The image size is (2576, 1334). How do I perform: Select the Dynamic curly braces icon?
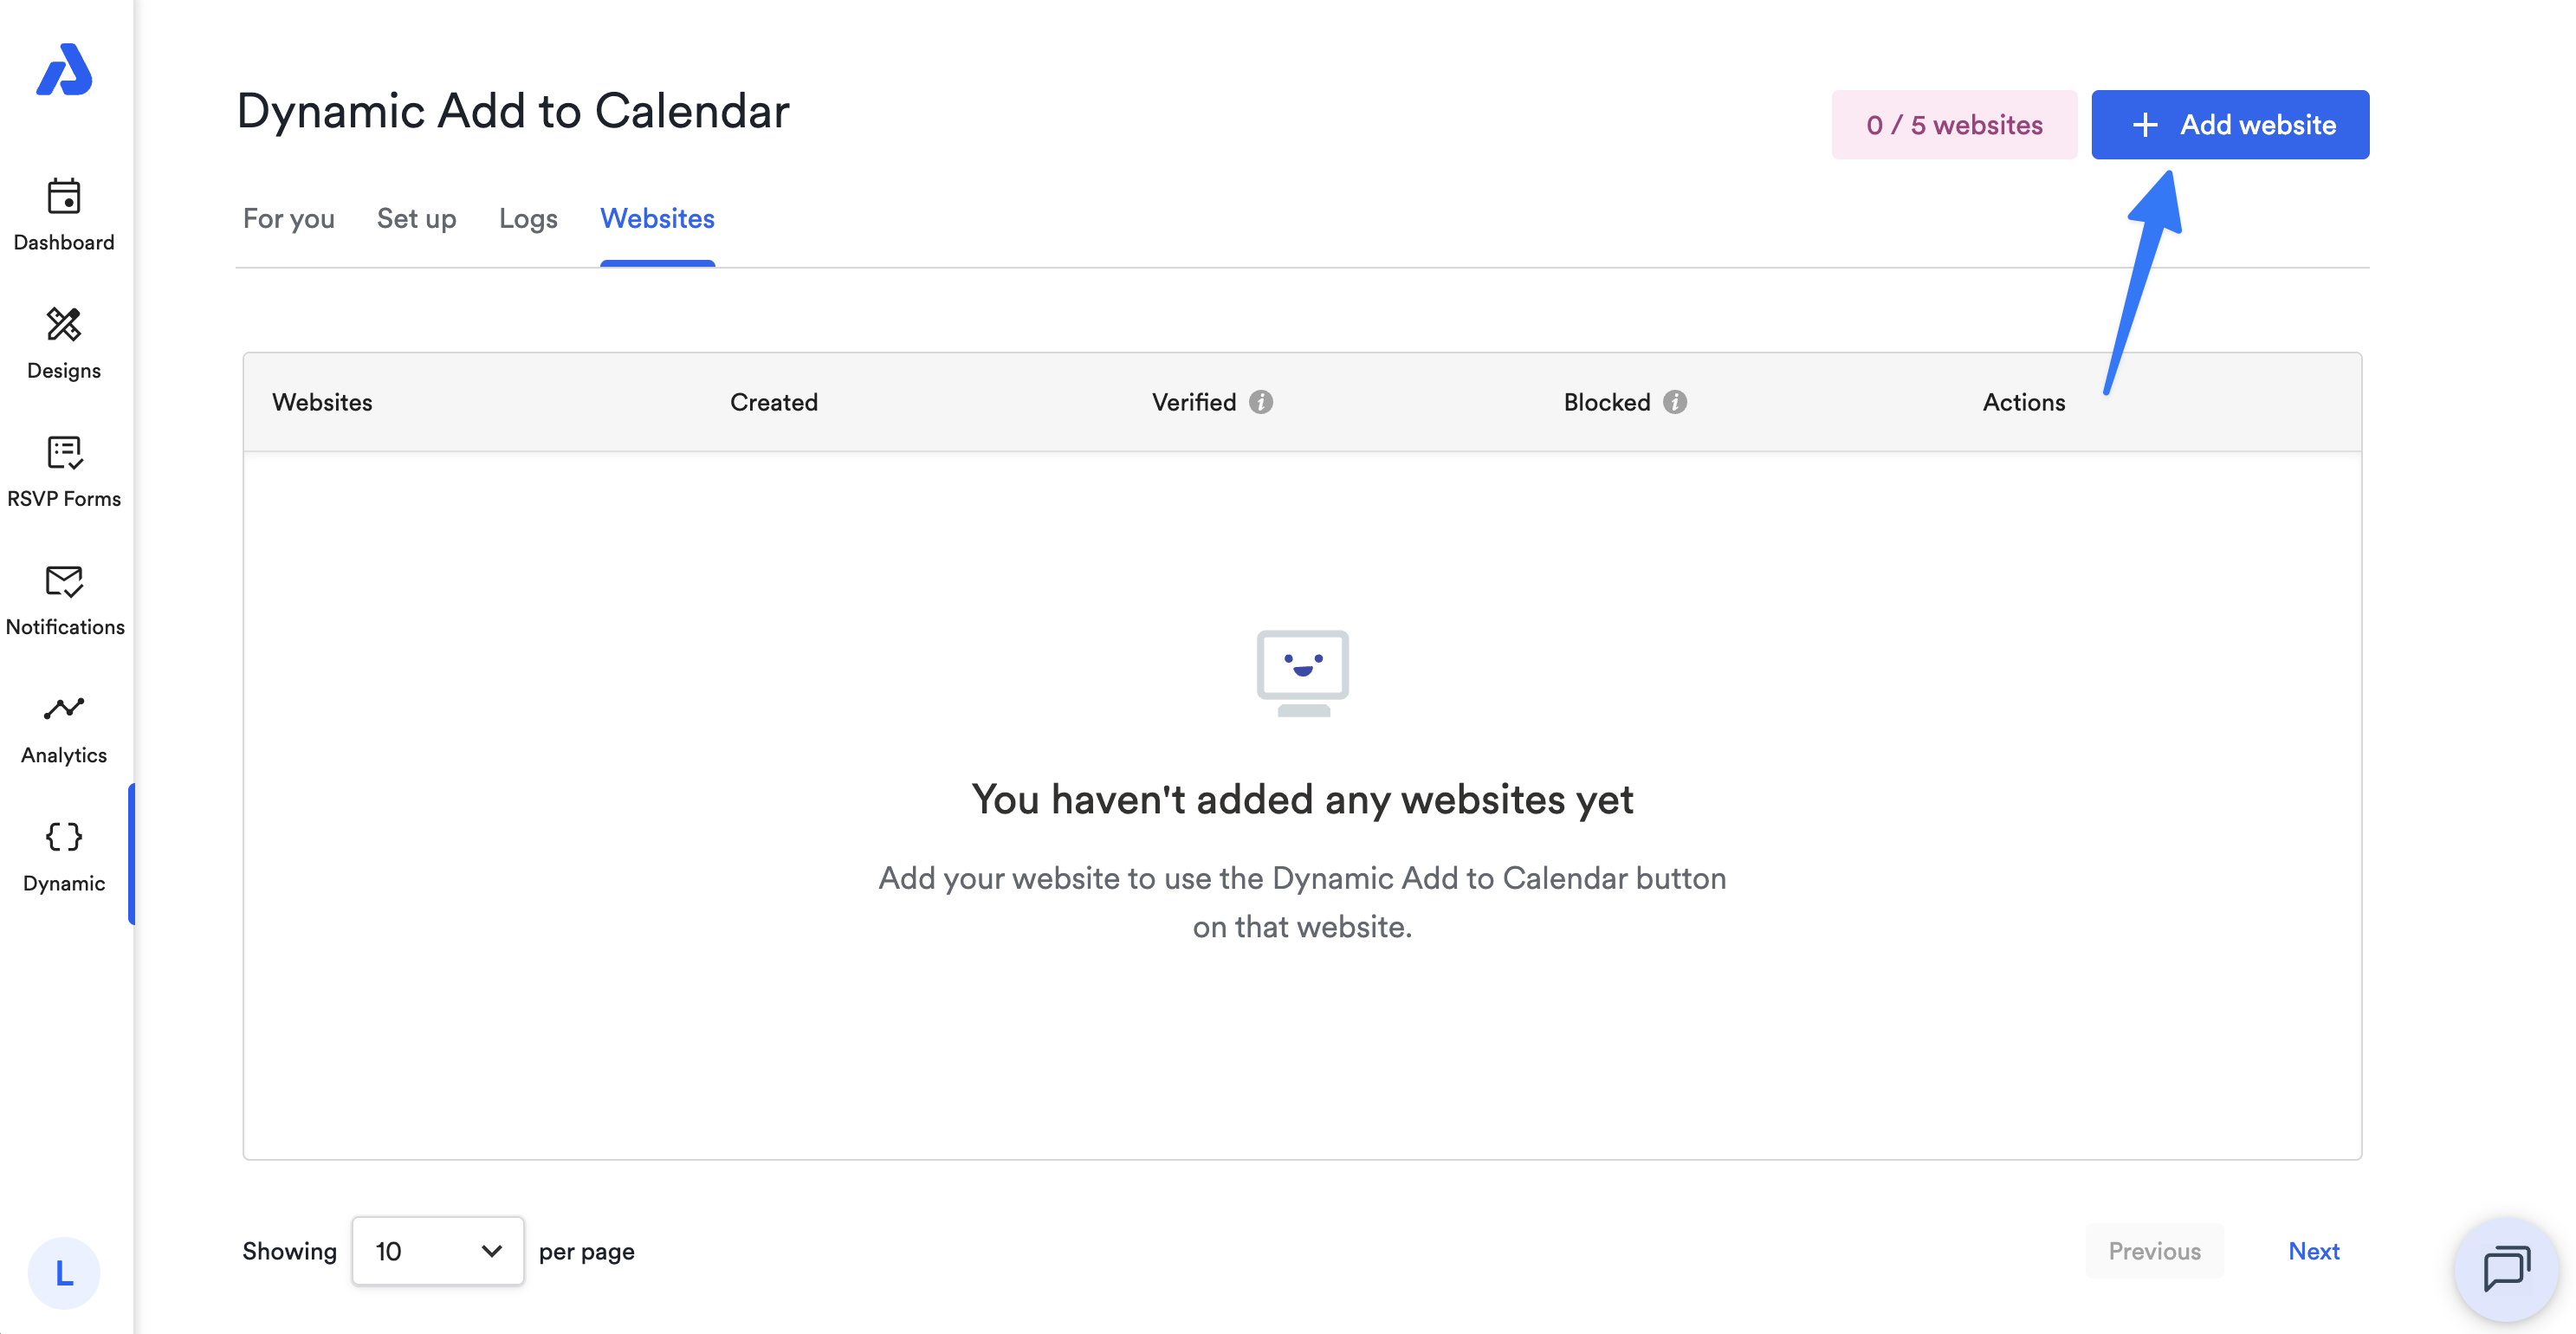pyautogui.click(x=64, y=836)
